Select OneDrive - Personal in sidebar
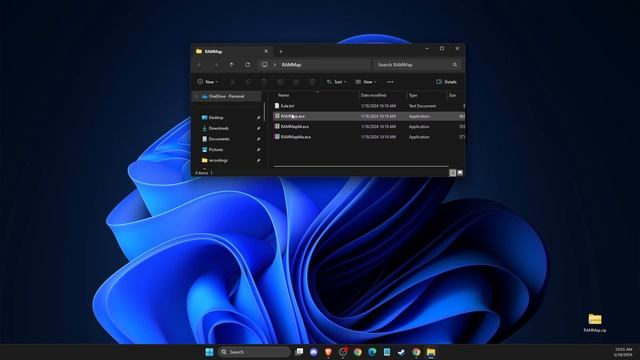 227,96
